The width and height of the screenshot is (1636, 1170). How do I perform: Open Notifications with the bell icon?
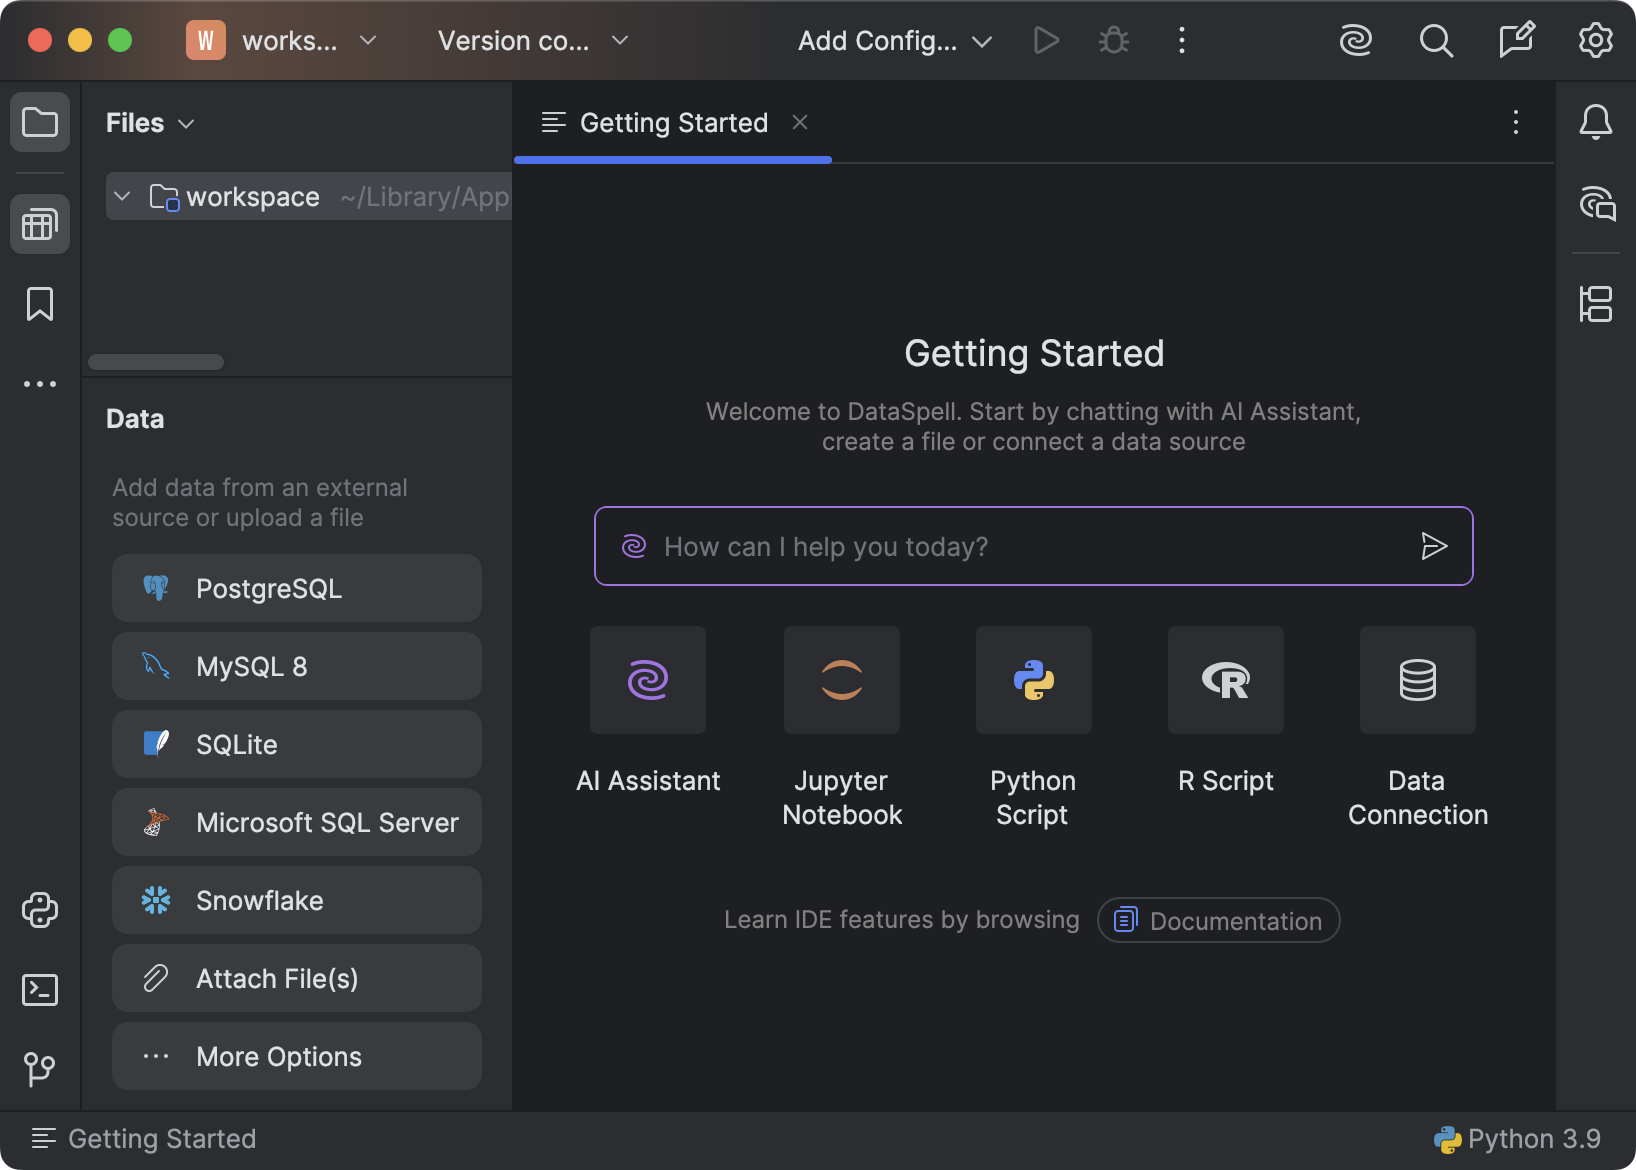(x=1596, y=122)
